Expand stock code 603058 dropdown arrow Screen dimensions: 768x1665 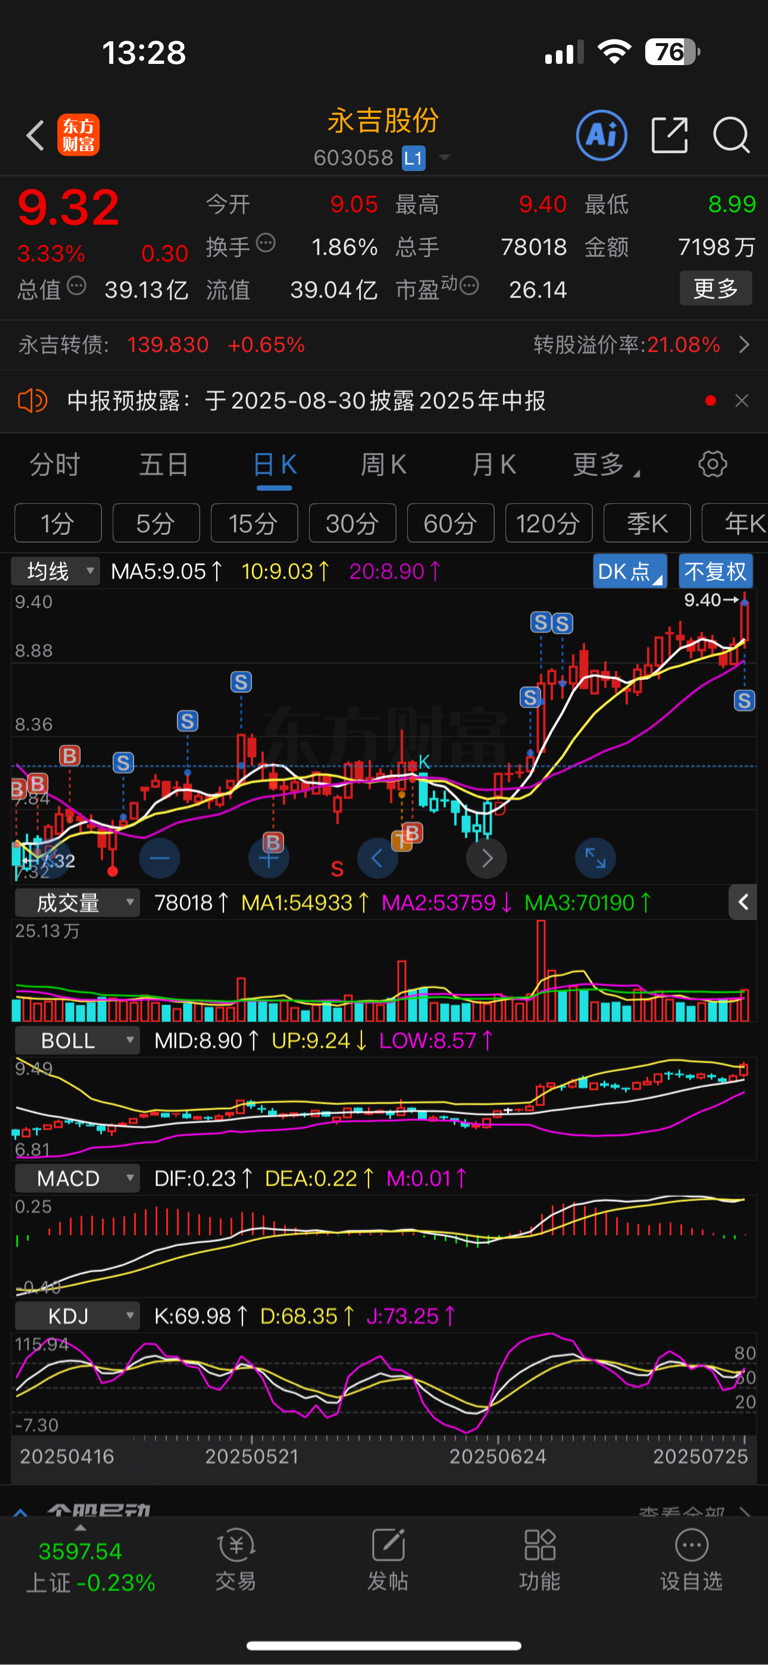tap(445, 158)
